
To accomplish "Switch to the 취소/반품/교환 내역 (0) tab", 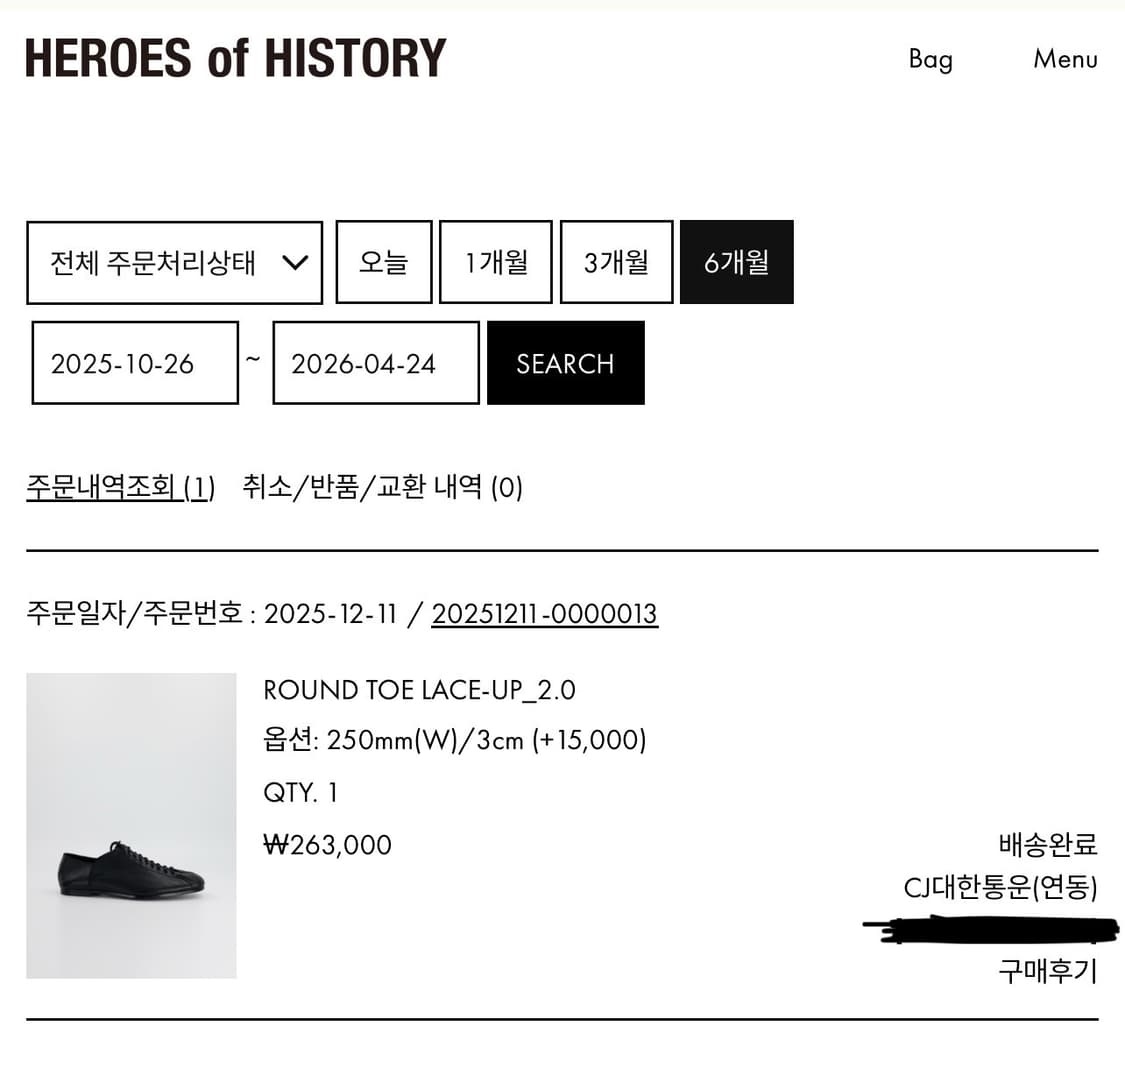I will pyautogui.click(x=382, y=488).
